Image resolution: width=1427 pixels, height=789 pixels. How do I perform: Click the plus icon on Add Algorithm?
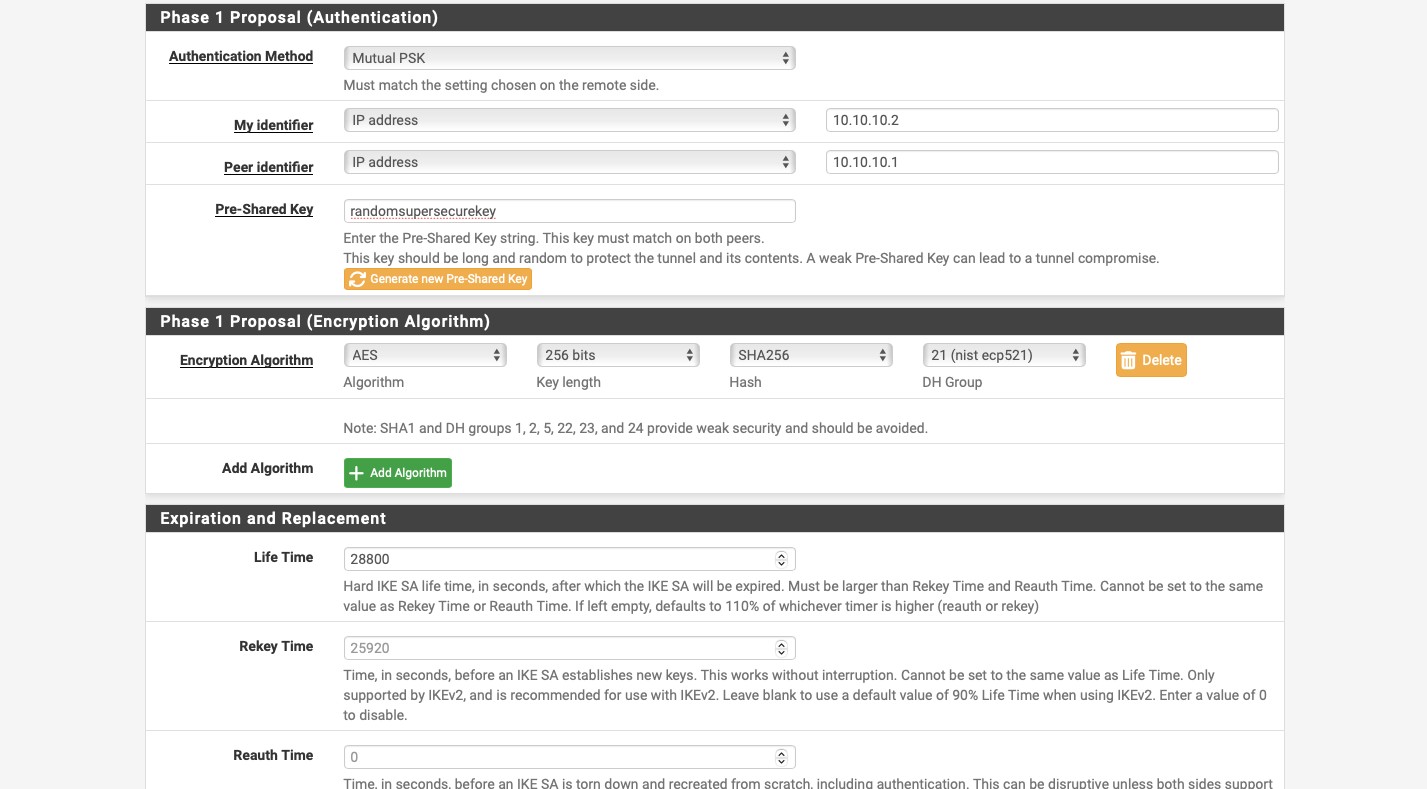click(356, 473)
